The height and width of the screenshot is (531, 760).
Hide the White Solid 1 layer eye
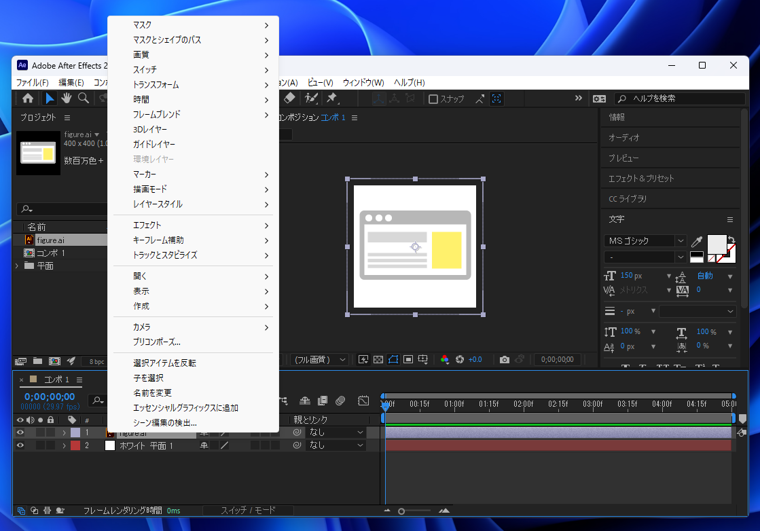(x=20, y=446)
